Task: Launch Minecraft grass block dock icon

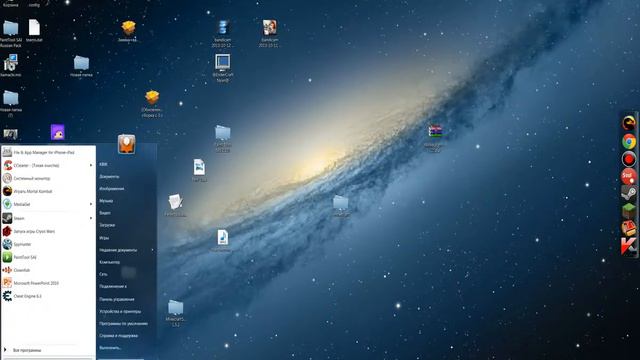Action: pyautogui.click(x=629, y=211)
